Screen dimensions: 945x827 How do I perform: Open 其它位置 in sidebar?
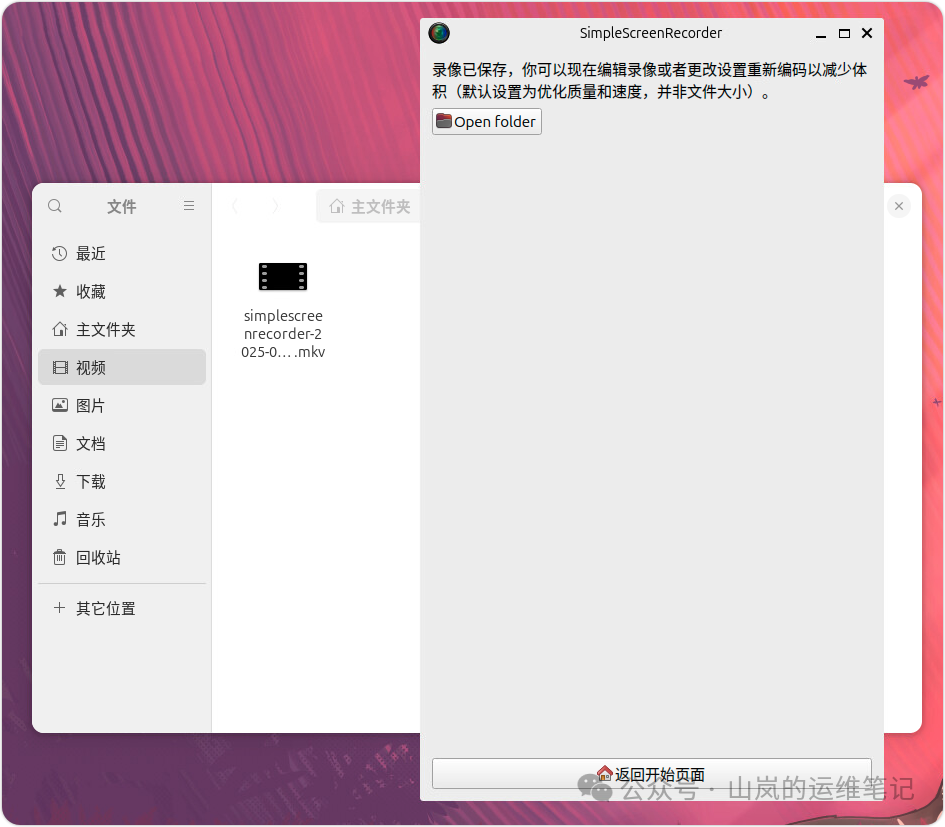tap(122, 608)
